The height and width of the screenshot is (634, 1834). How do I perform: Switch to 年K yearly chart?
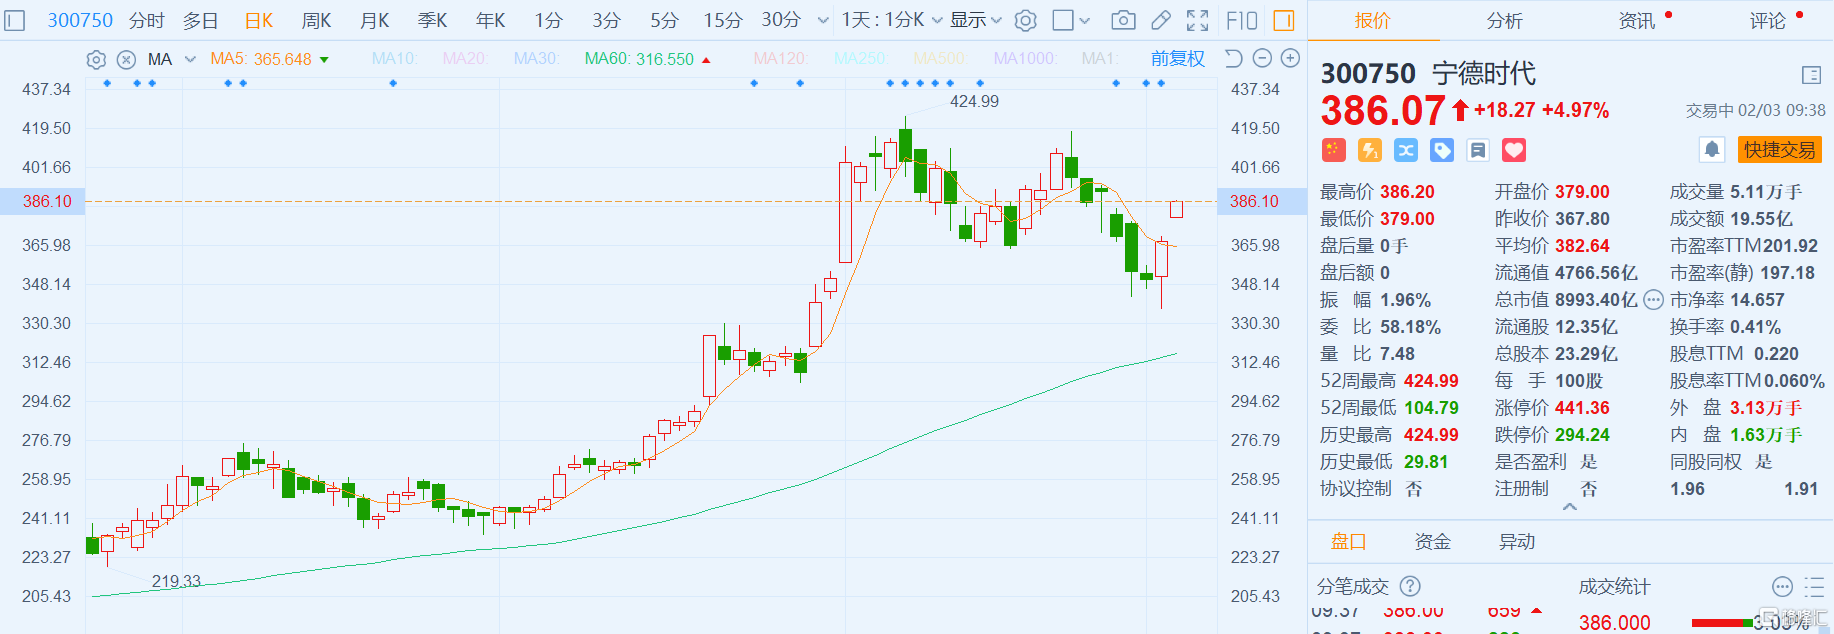[490, 20]
